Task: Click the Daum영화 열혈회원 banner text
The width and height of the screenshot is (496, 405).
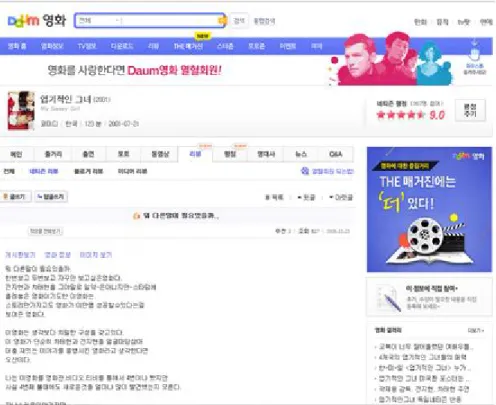Action: [135, 70]
